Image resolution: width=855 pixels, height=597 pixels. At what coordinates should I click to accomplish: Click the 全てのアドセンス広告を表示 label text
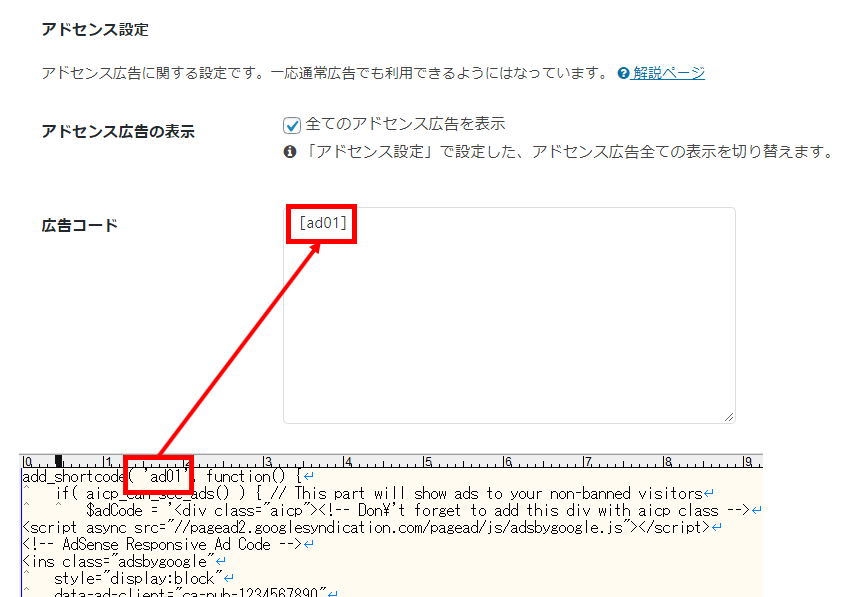(405, 124)
